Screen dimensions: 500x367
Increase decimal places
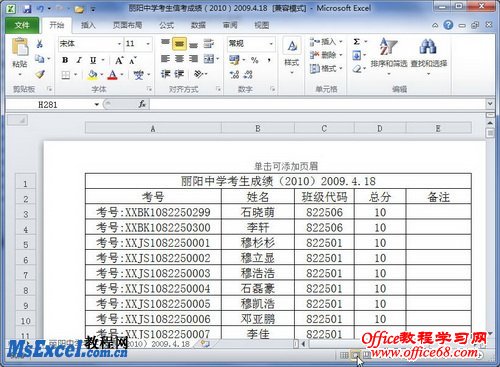coord(234,74)
